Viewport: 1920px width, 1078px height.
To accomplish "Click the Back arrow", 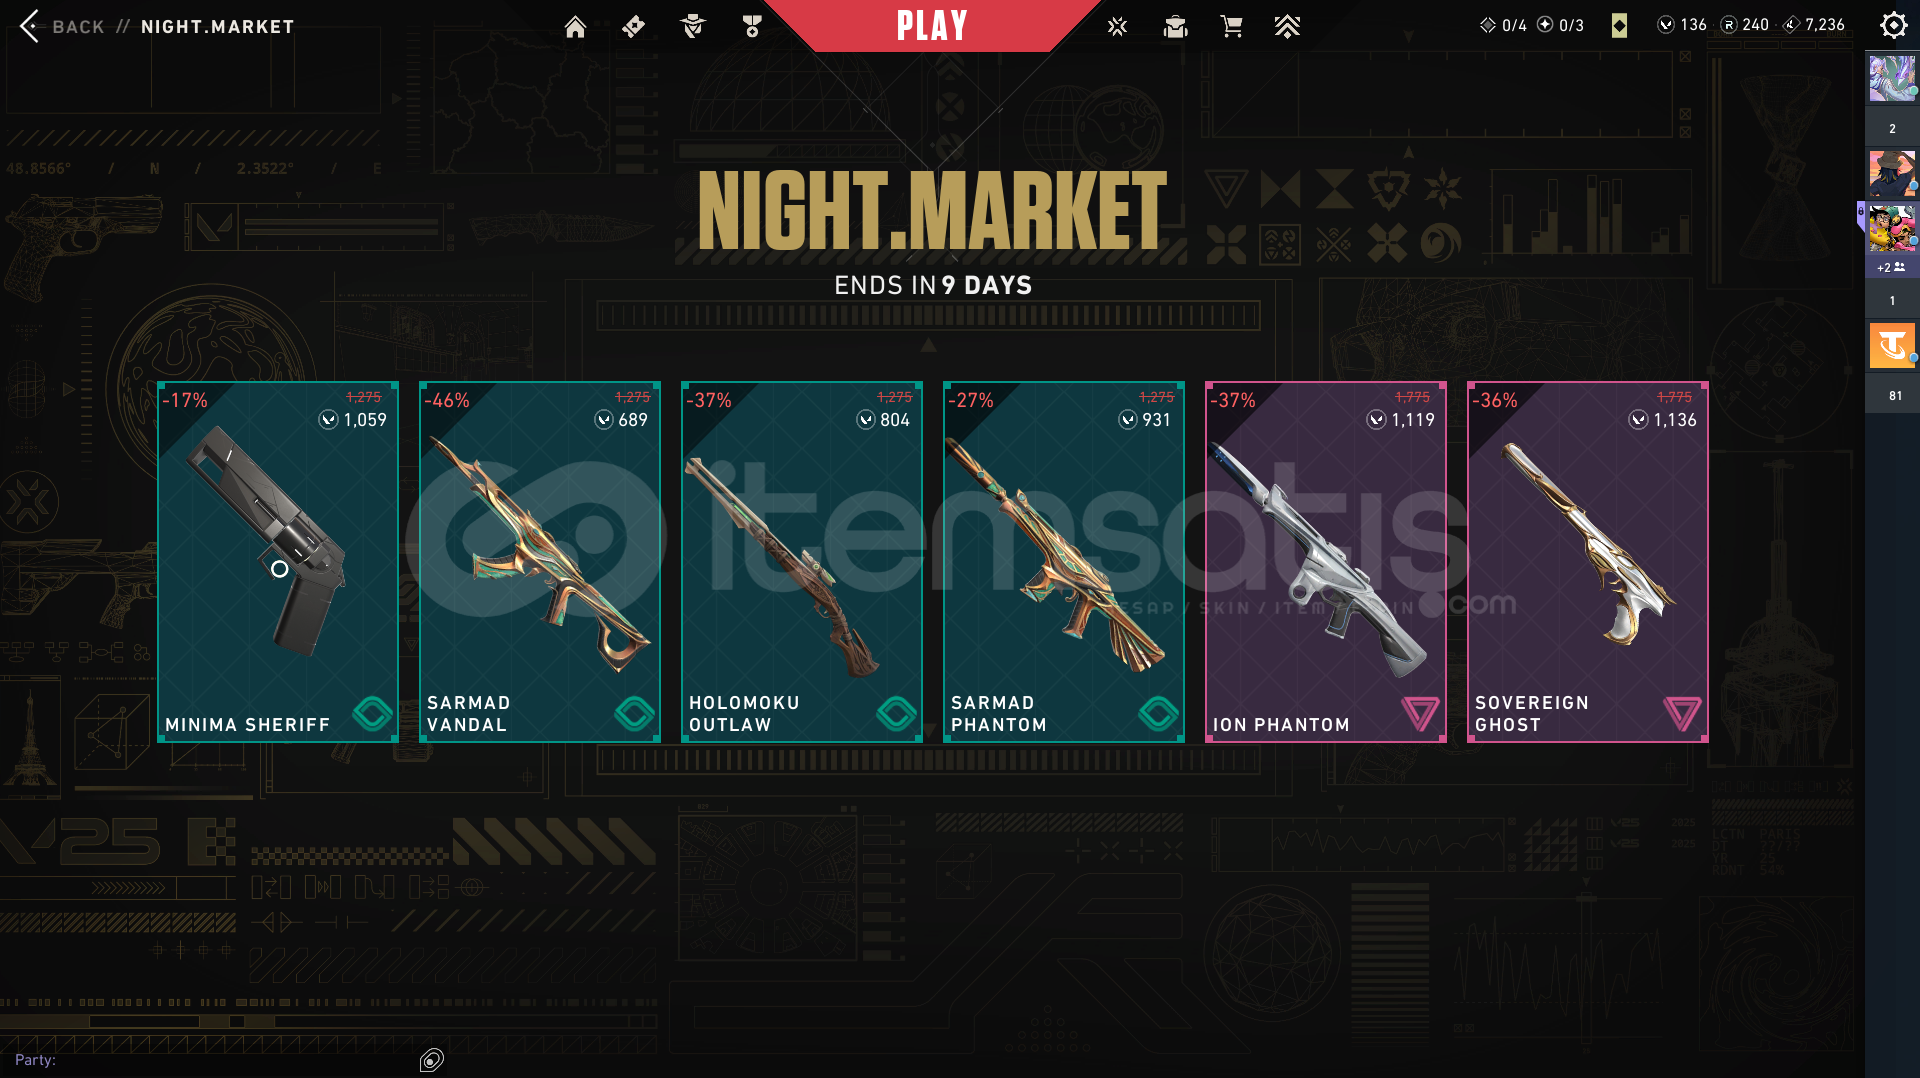I will click(x=30, y=26).
